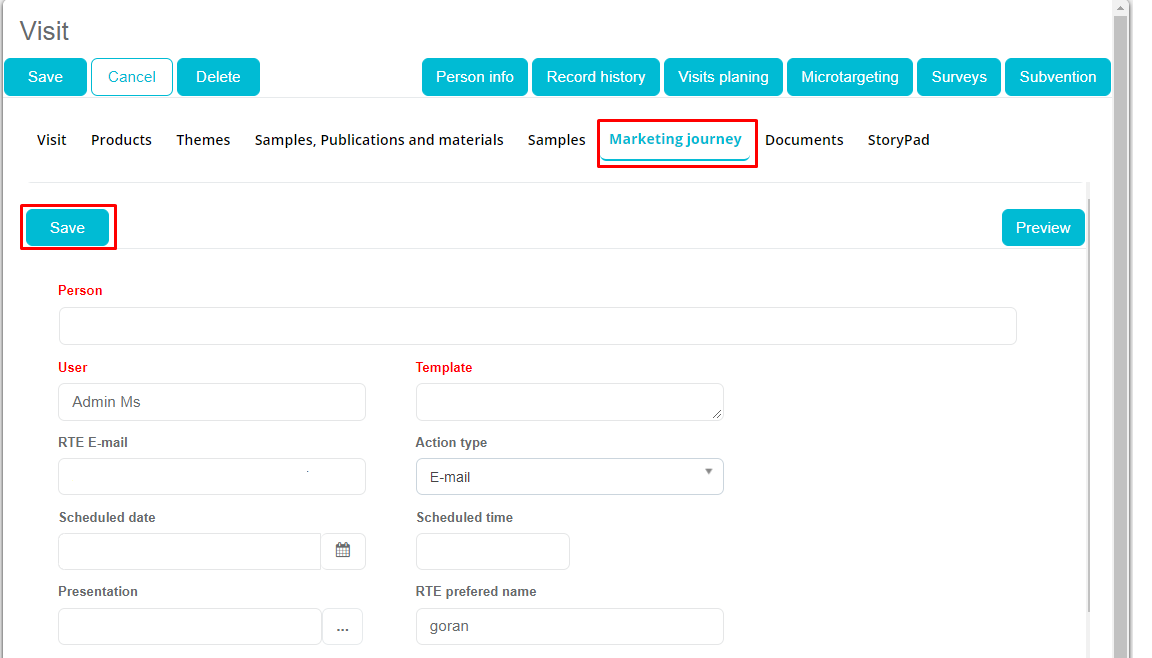Expand the Action type dropdown
The image size is (1152, 658).
[x=569, y=477]
